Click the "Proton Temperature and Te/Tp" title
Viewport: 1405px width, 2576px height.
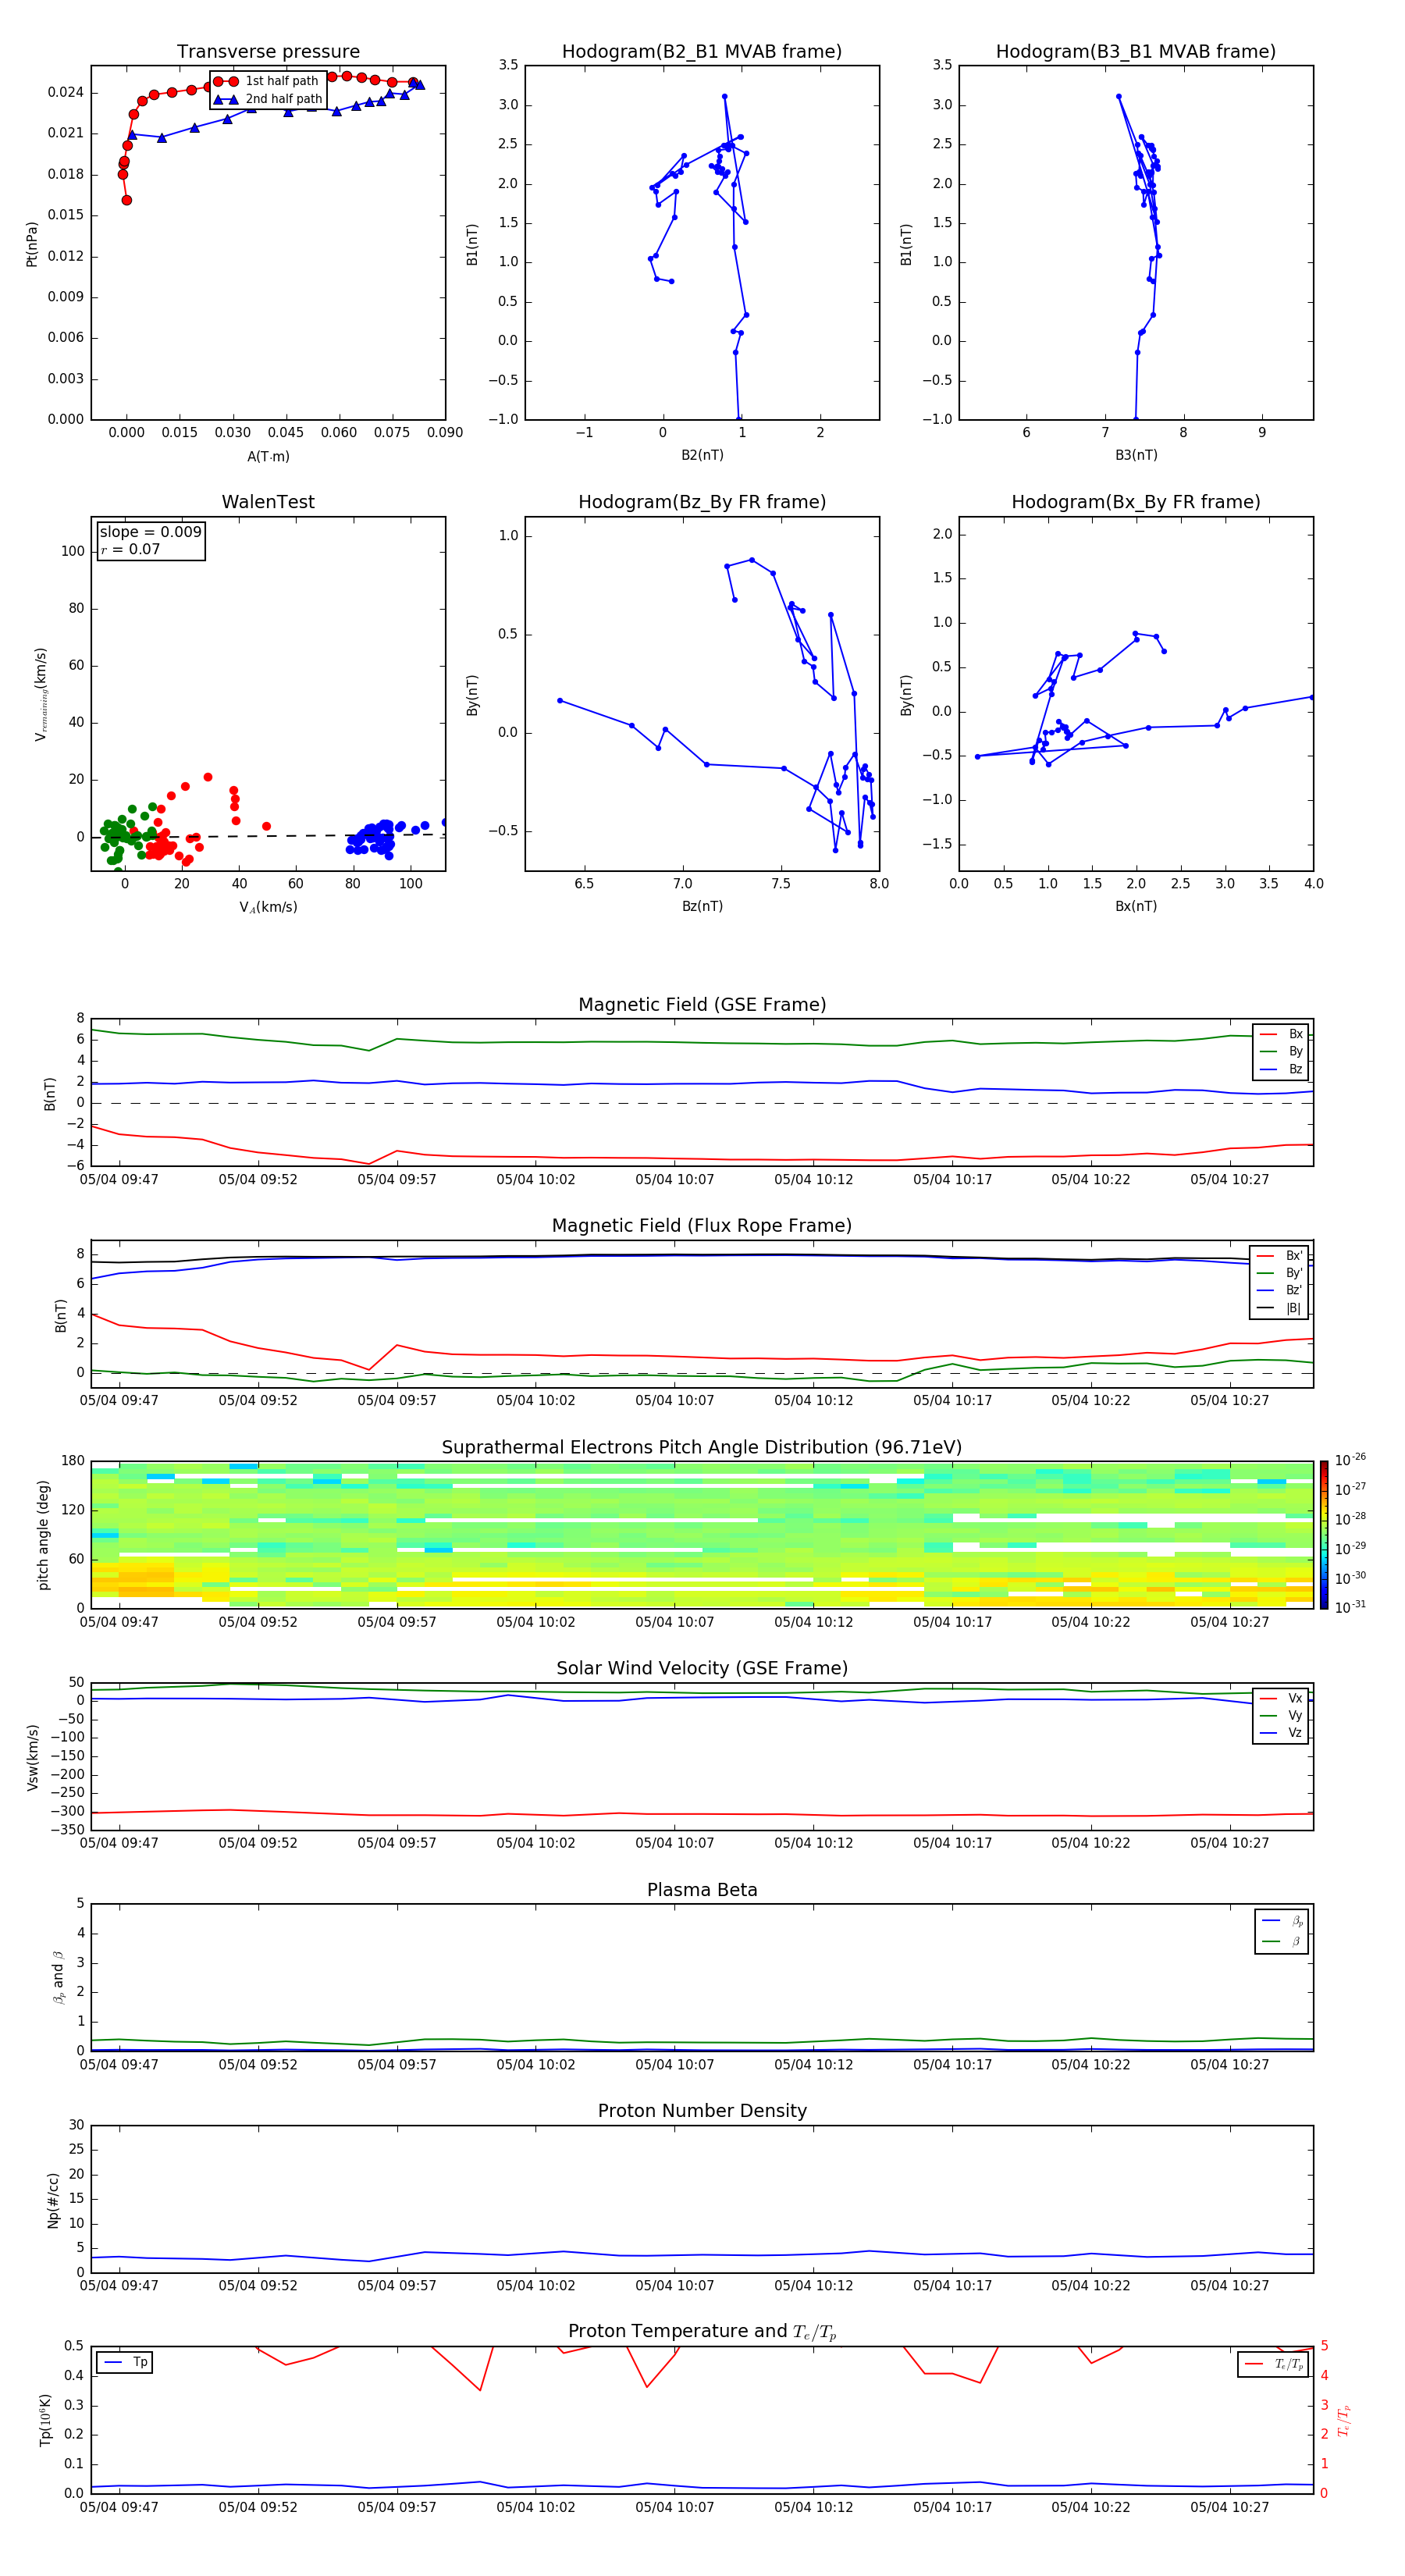(702, 2331)
